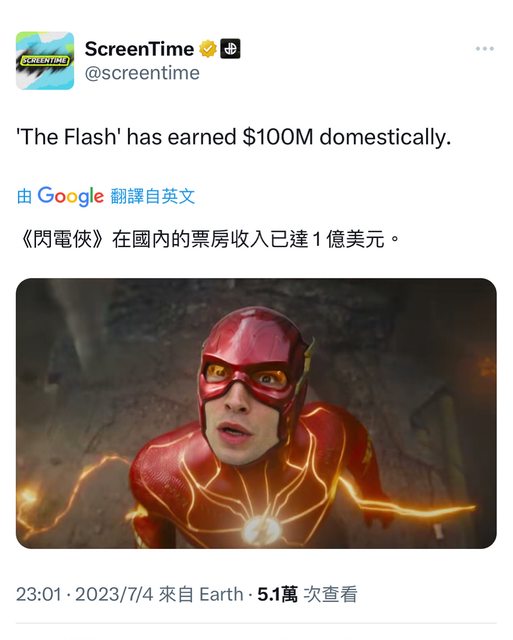Open the ScreenTime profile avatar

point(45,61)
